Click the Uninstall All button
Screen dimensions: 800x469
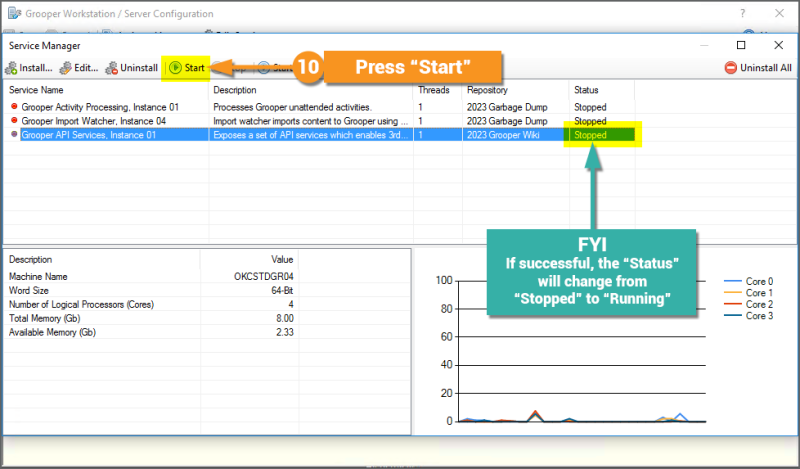758,68
